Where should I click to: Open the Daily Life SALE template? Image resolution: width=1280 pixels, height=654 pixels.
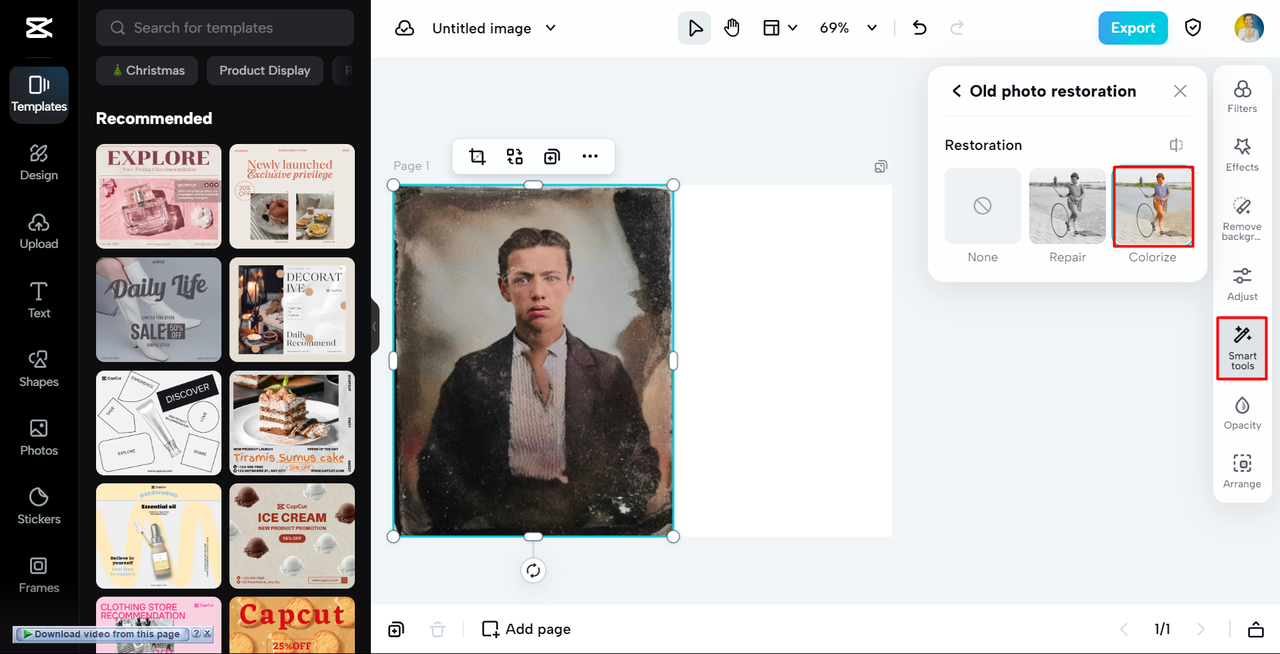159,310
